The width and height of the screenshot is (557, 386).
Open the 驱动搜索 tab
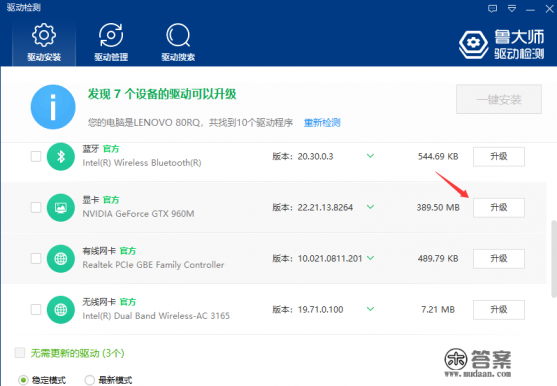click(178, 43)
